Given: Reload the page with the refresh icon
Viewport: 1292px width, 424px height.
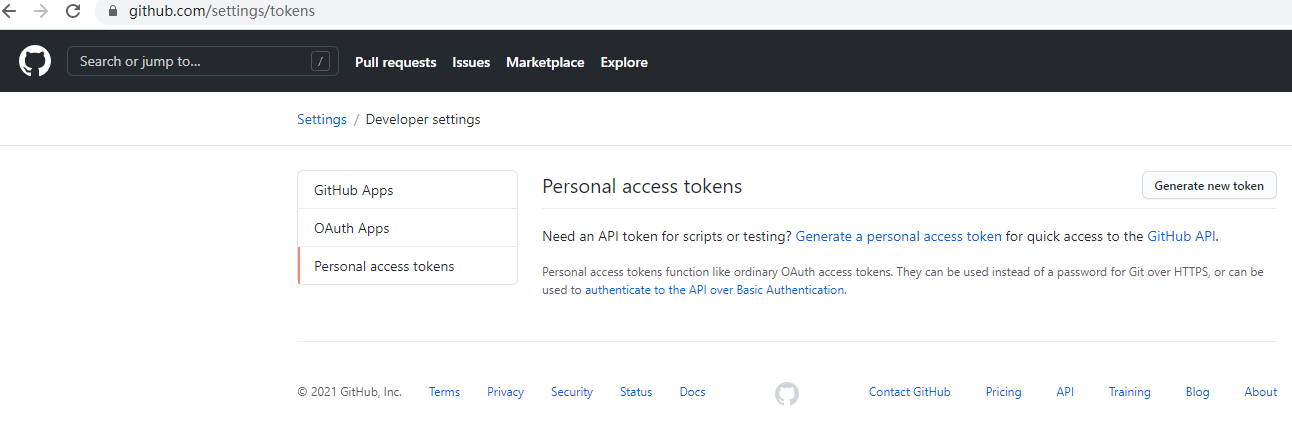Looking at the screenshot, I should click(x=73, y=11).
